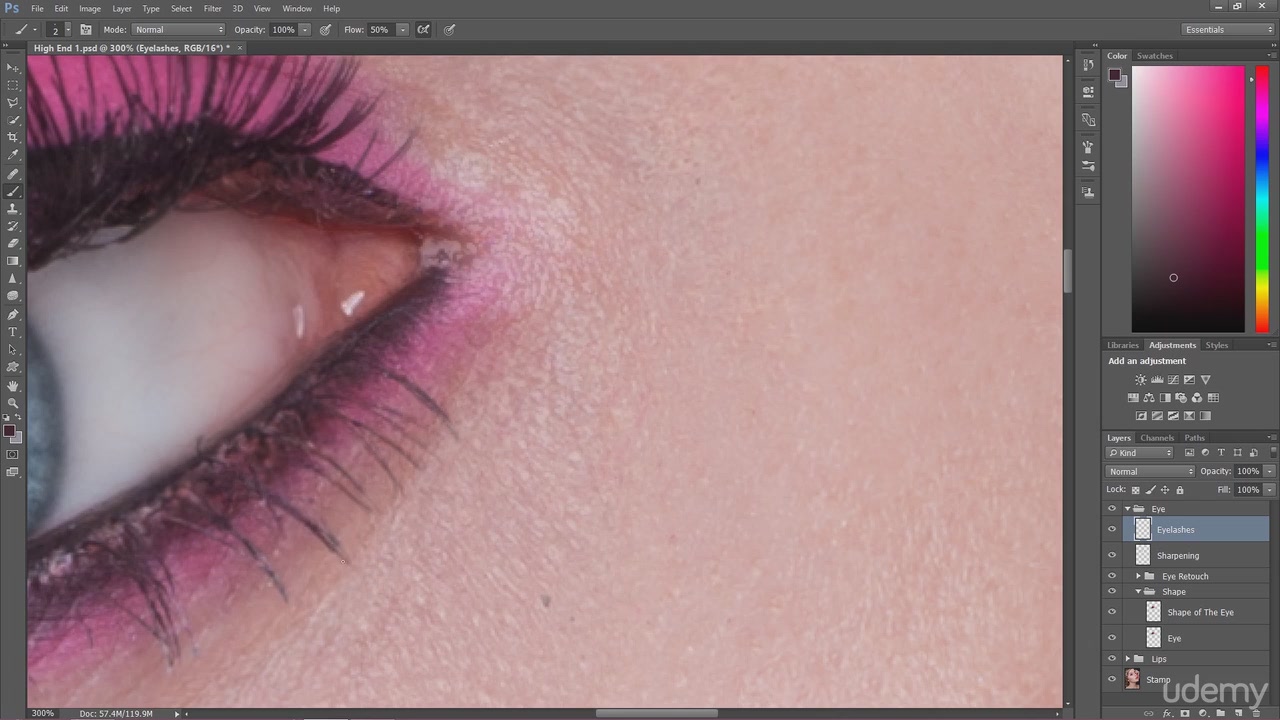
Task: Toggle lock all for layer
Action: pyautogui.click(x=1180, y=490)
